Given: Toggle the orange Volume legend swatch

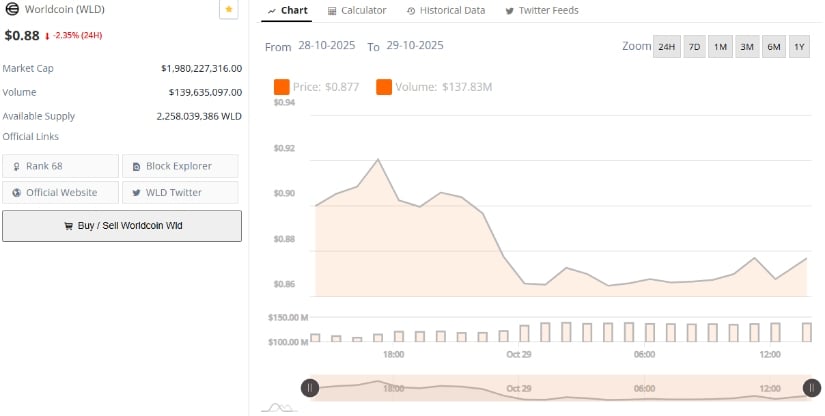Looking at the screenshot, I should [384, 88].
